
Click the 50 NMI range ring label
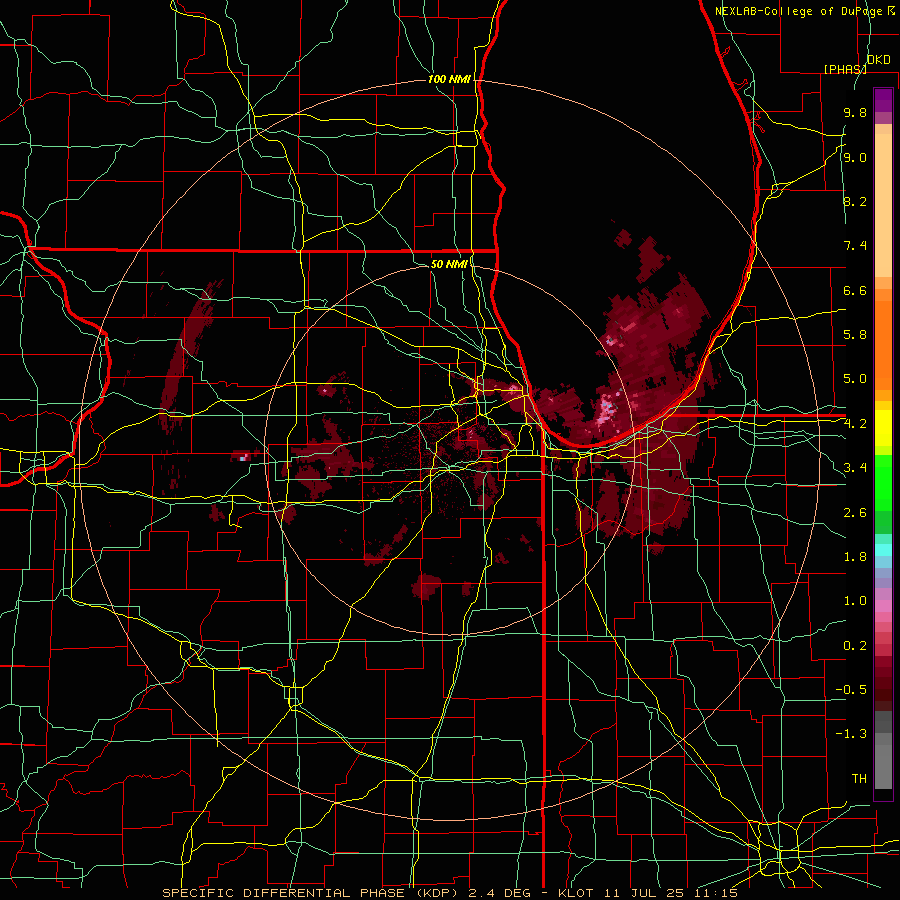449,264
